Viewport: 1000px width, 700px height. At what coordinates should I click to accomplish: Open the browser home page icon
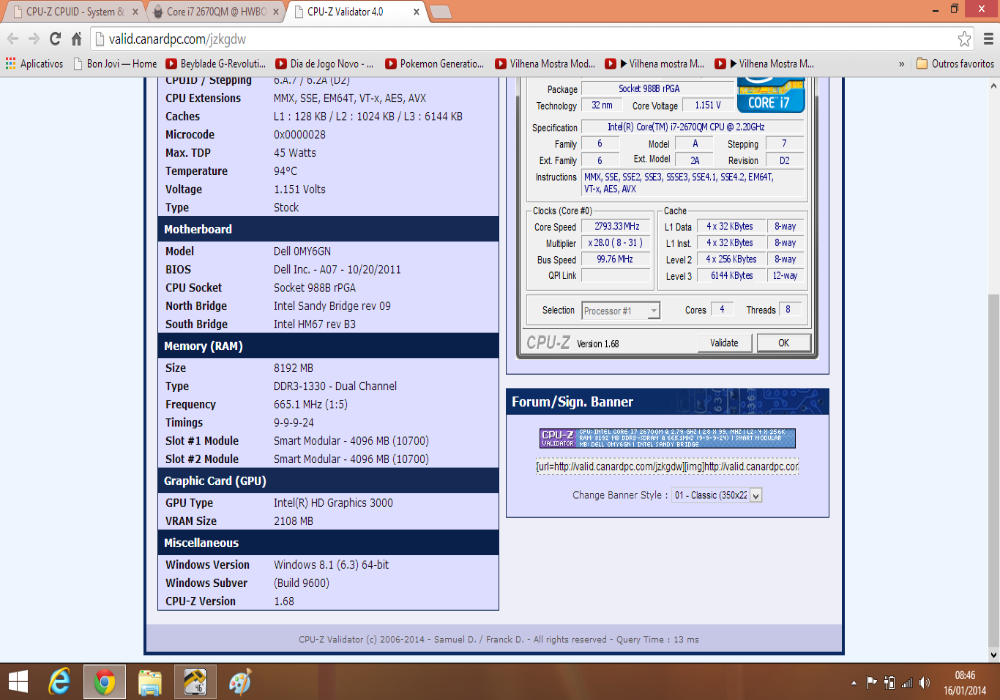coord(77,39)
